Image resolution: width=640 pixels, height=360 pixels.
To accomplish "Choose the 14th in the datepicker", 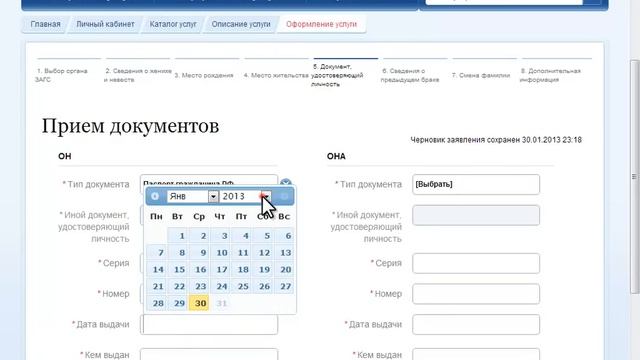I will point(156,269).
